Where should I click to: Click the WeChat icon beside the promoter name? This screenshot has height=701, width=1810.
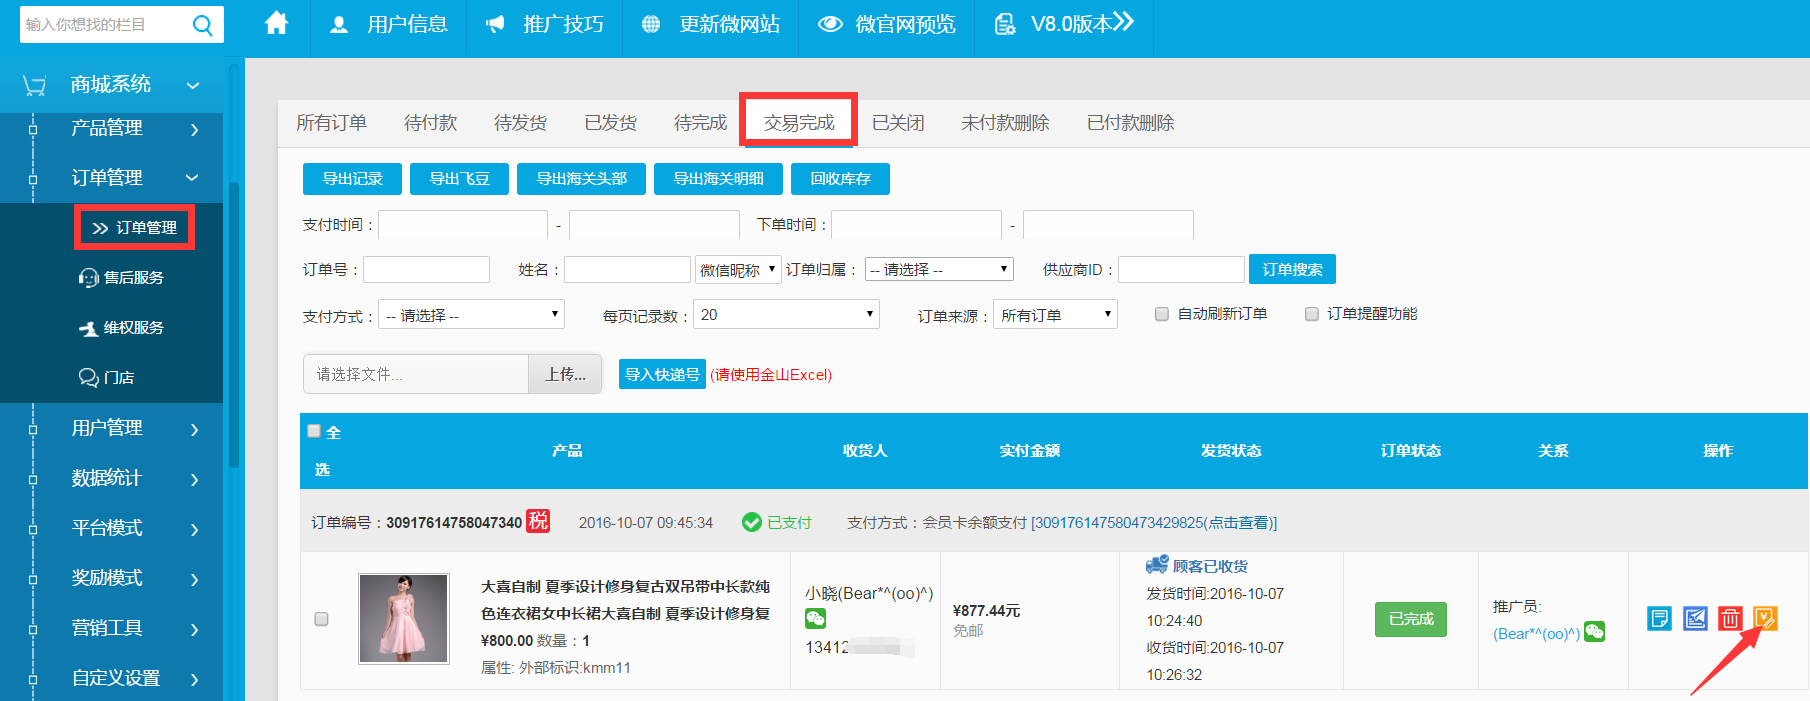1595,632
